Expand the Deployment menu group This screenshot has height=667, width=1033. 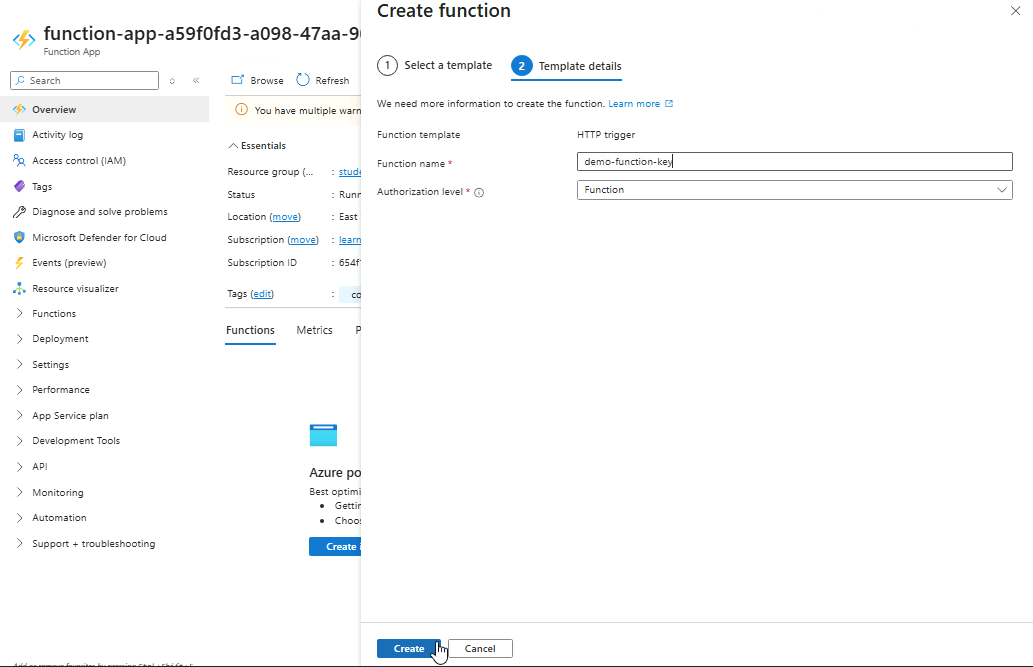[60, 339]
